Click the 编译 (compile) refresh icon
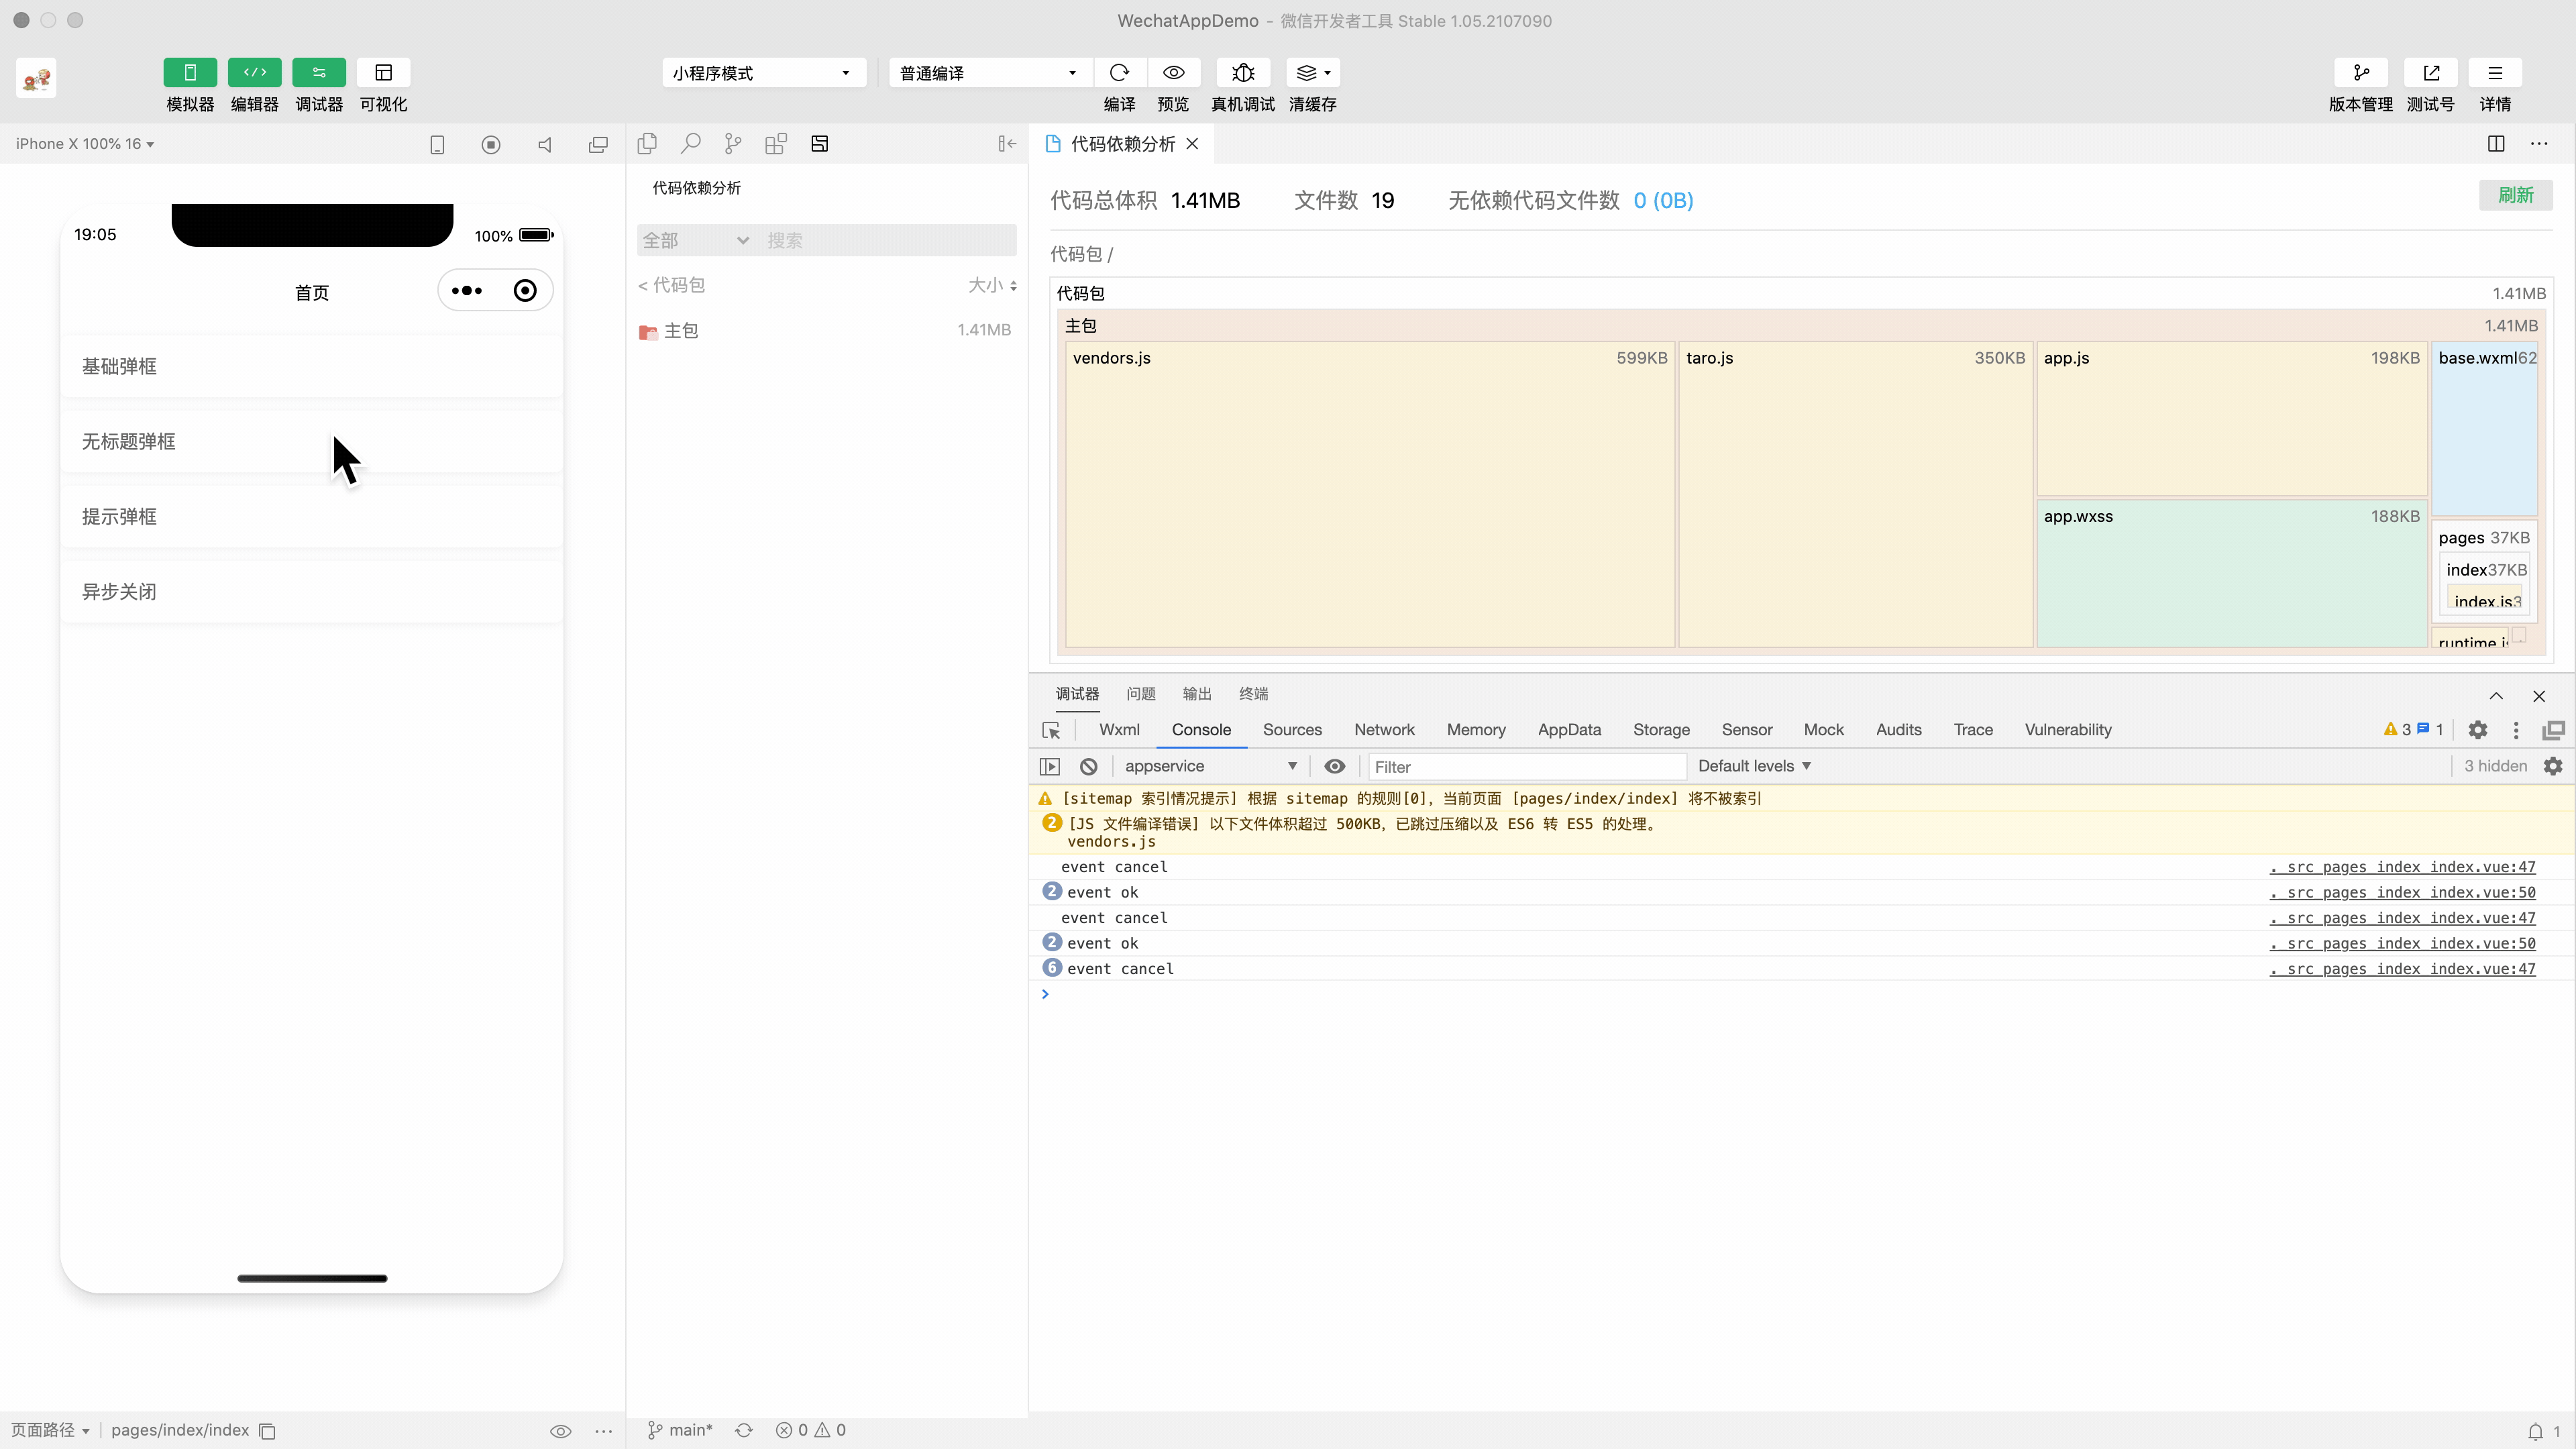2576x1449 pixels. 1119,72
